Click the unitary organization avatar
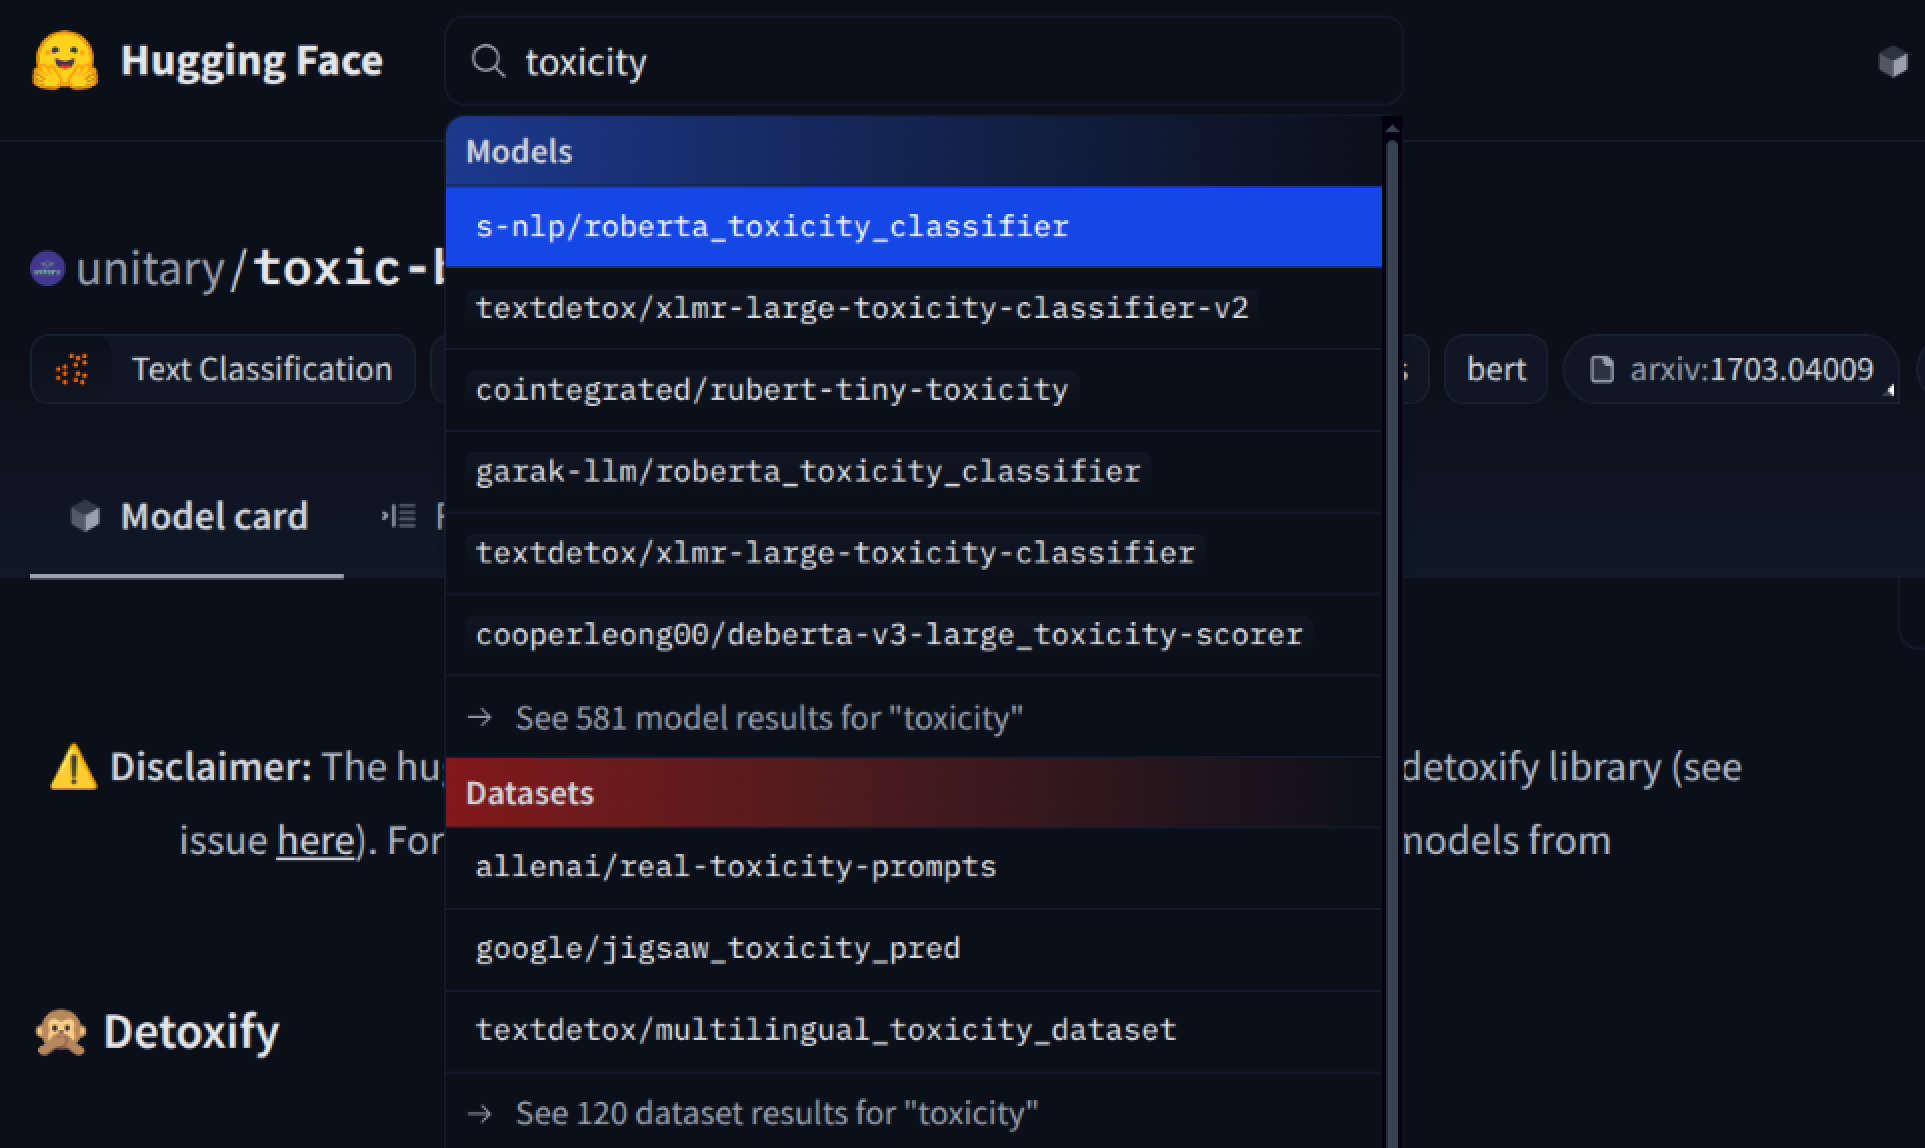Screen dimensions: 1925x1148 tap(48, 269)
